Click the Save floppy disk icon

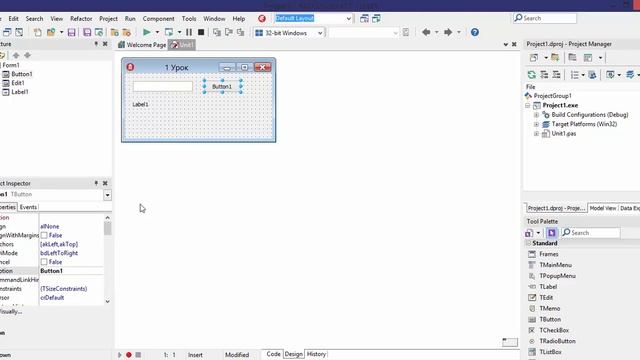71,32
